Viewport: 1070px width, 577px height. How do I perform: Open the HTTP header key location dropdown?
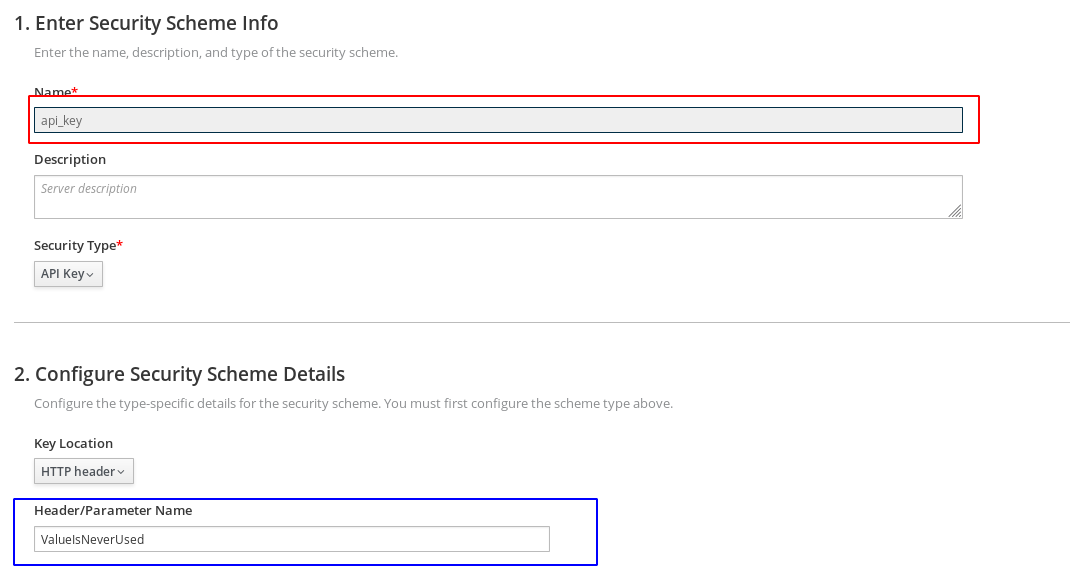click(83, 471)
